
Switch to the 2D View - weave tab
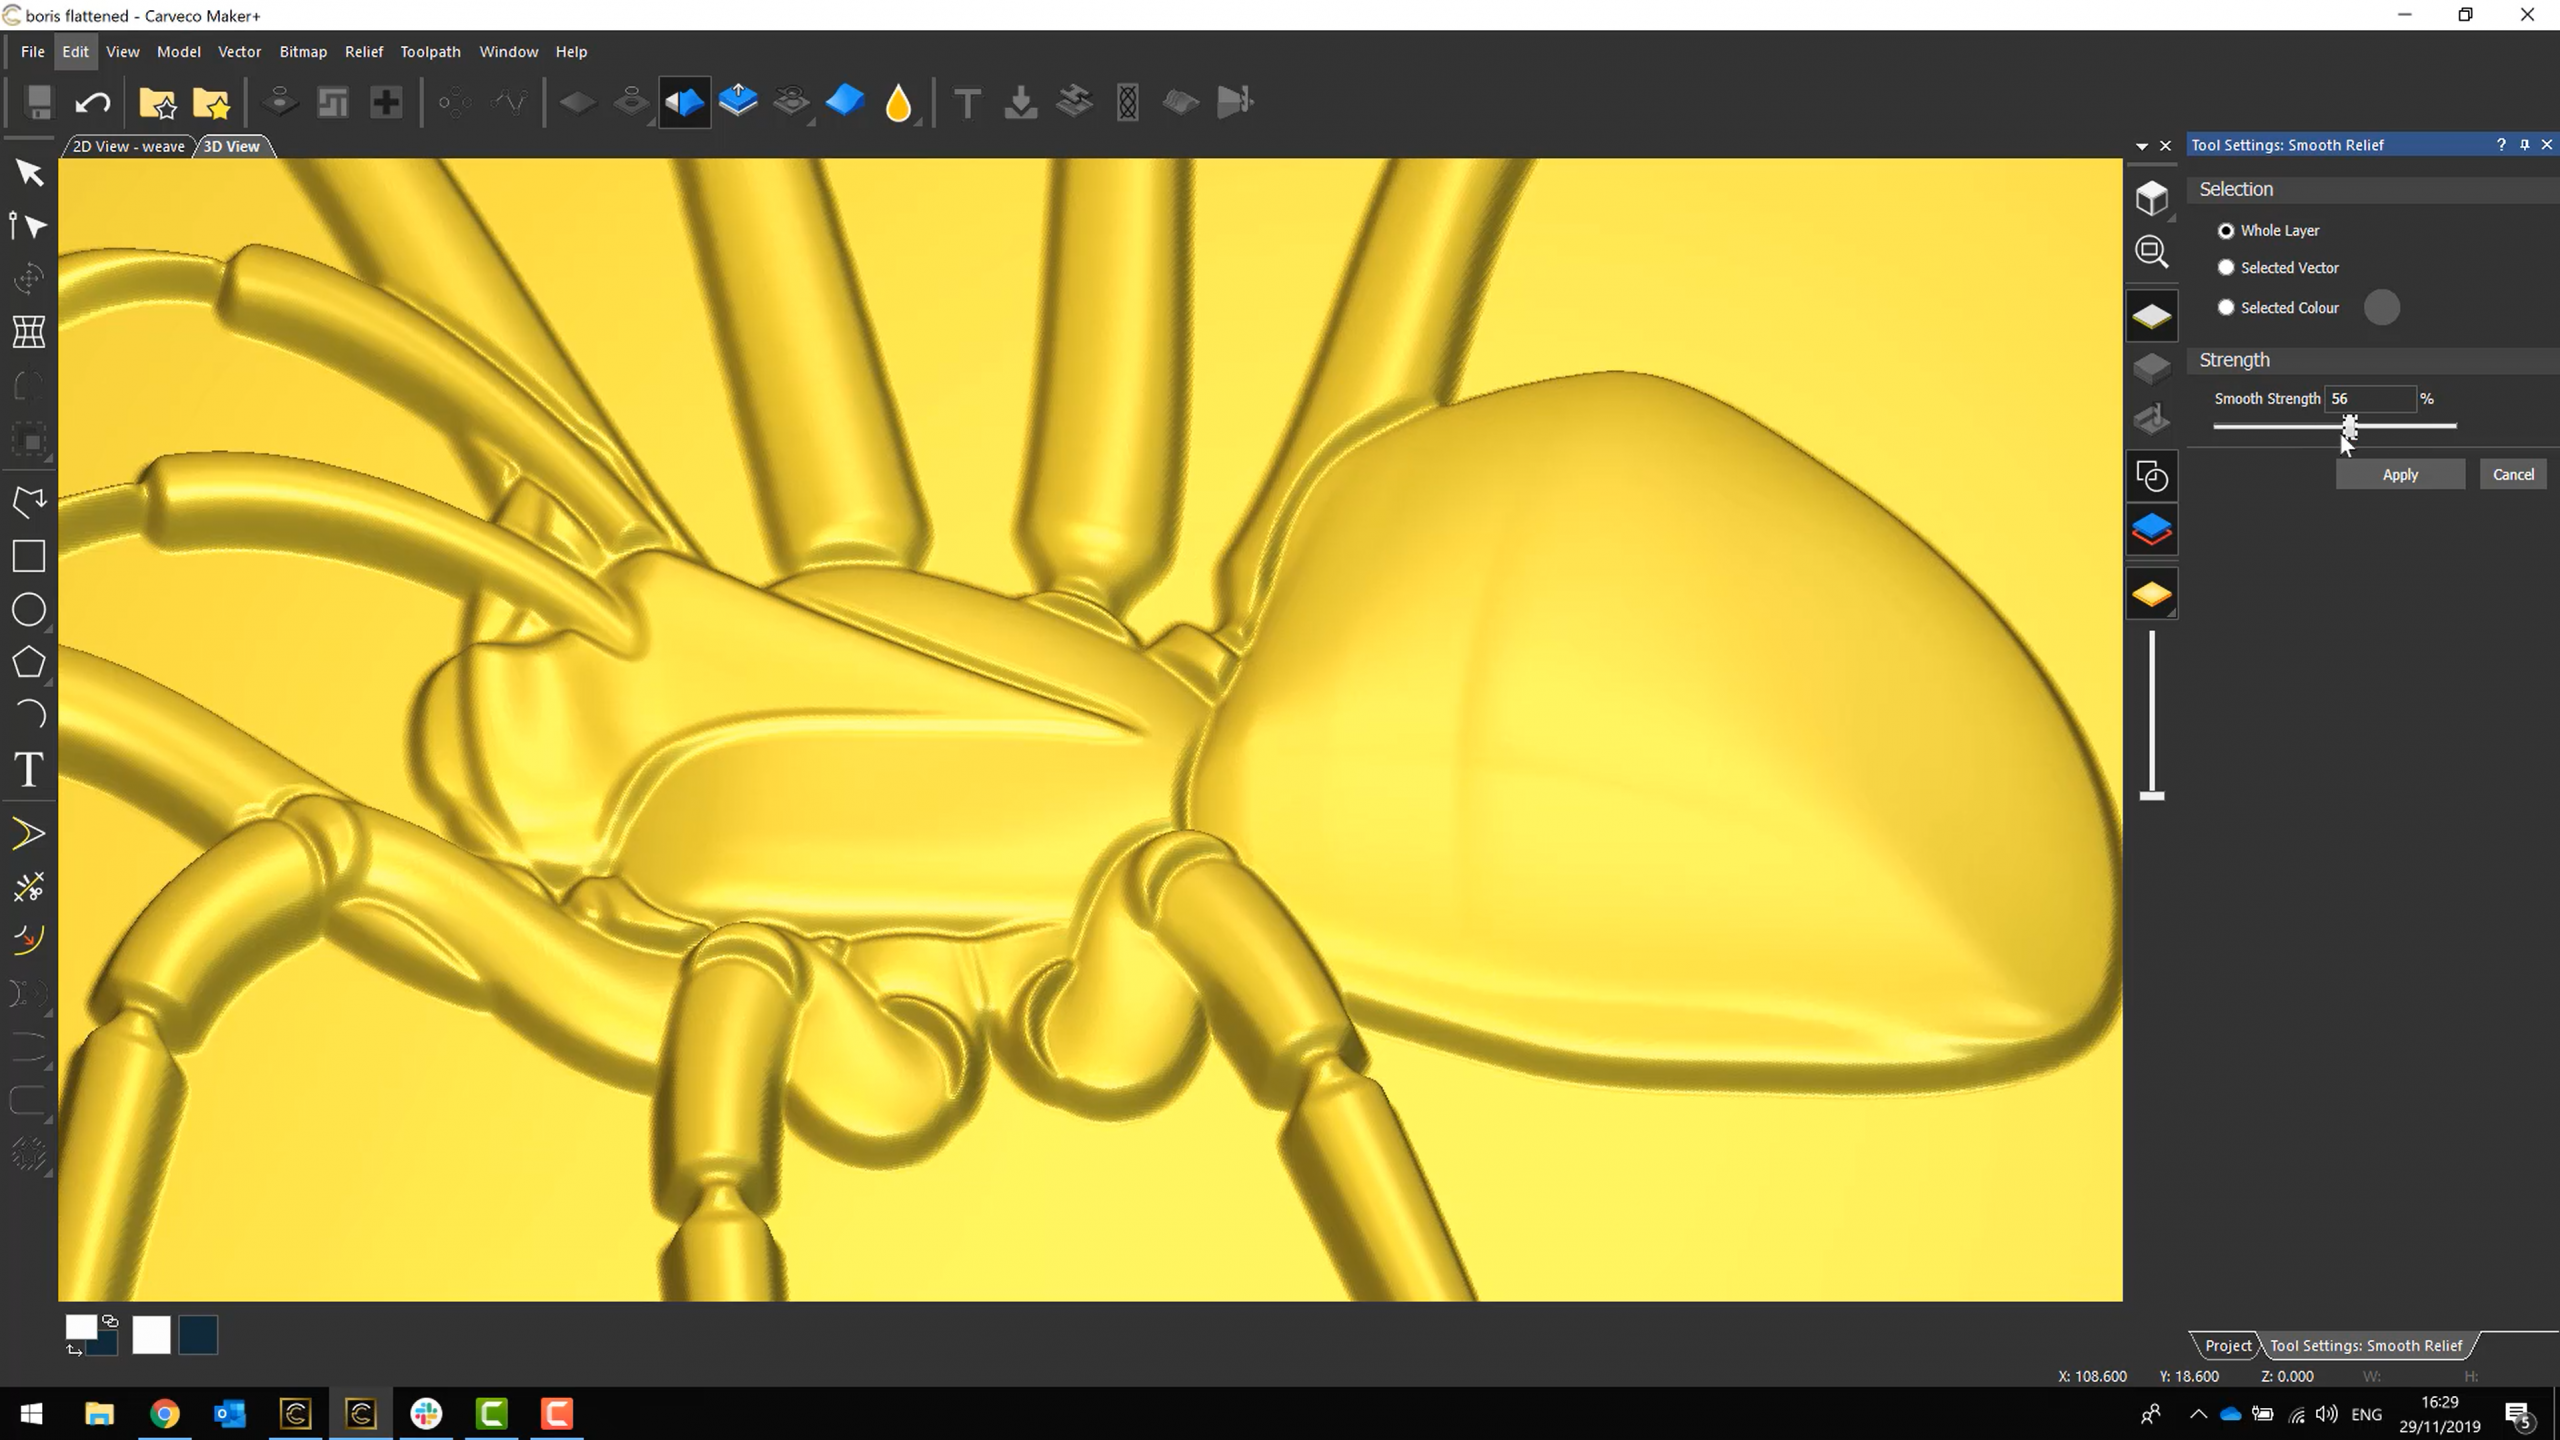(127, 146)
